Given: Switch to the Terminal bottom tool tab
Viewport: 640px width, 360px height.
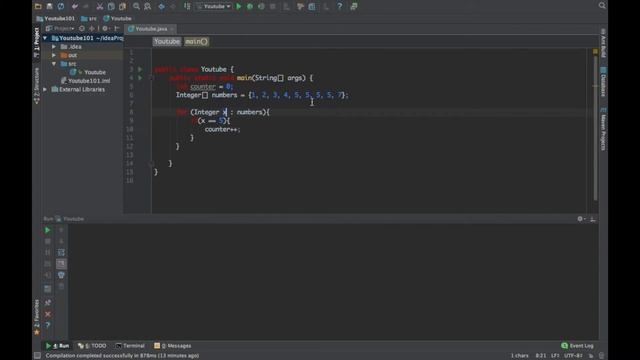Looking at the screenshot, I should [x=130, y=346].
